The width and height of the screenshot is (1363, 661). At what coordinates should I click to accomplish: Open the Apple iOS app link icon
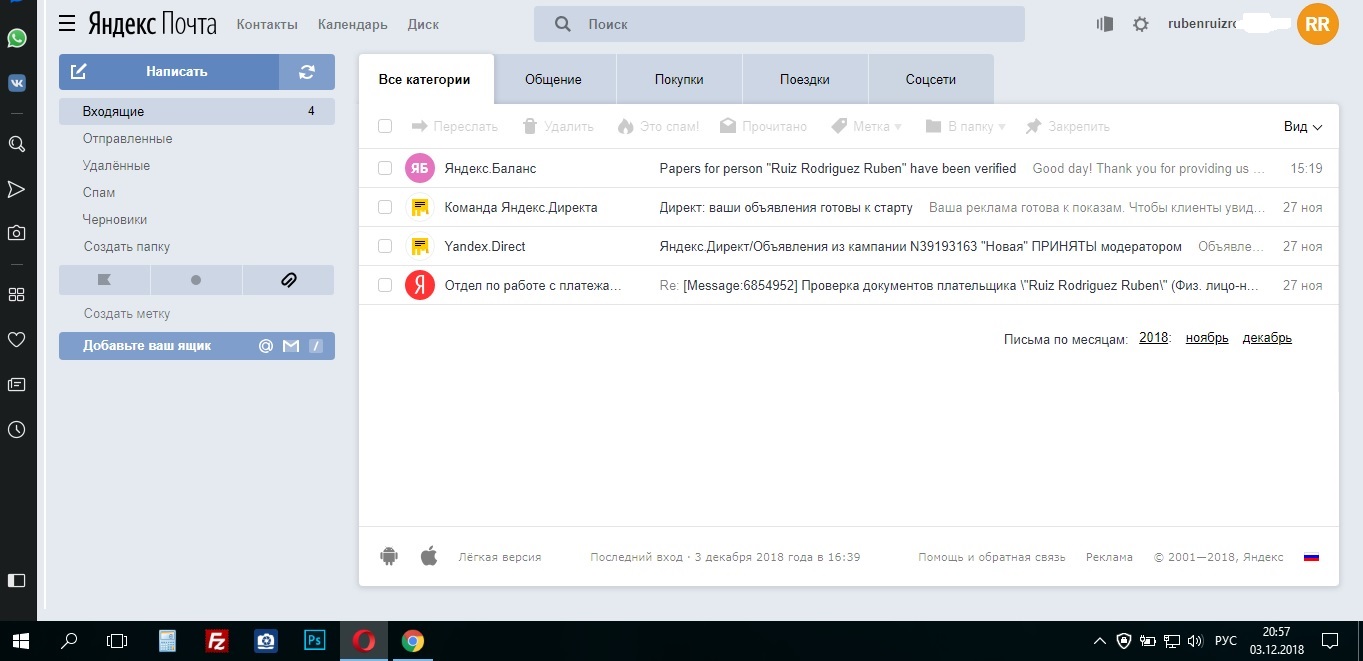(x=429, y=556)
